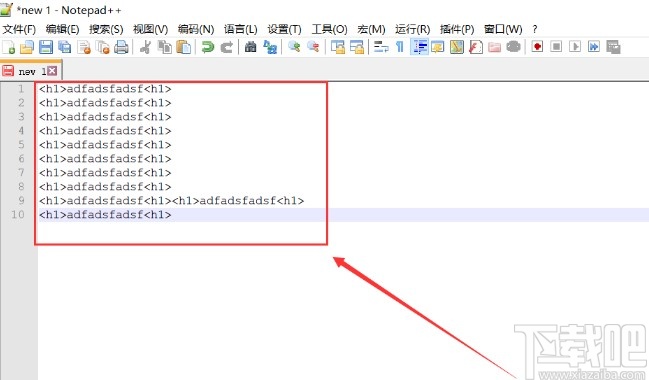Click the Paste clipboard icon
The width and height of the screenshot is (649, 380).
(184, 47)
